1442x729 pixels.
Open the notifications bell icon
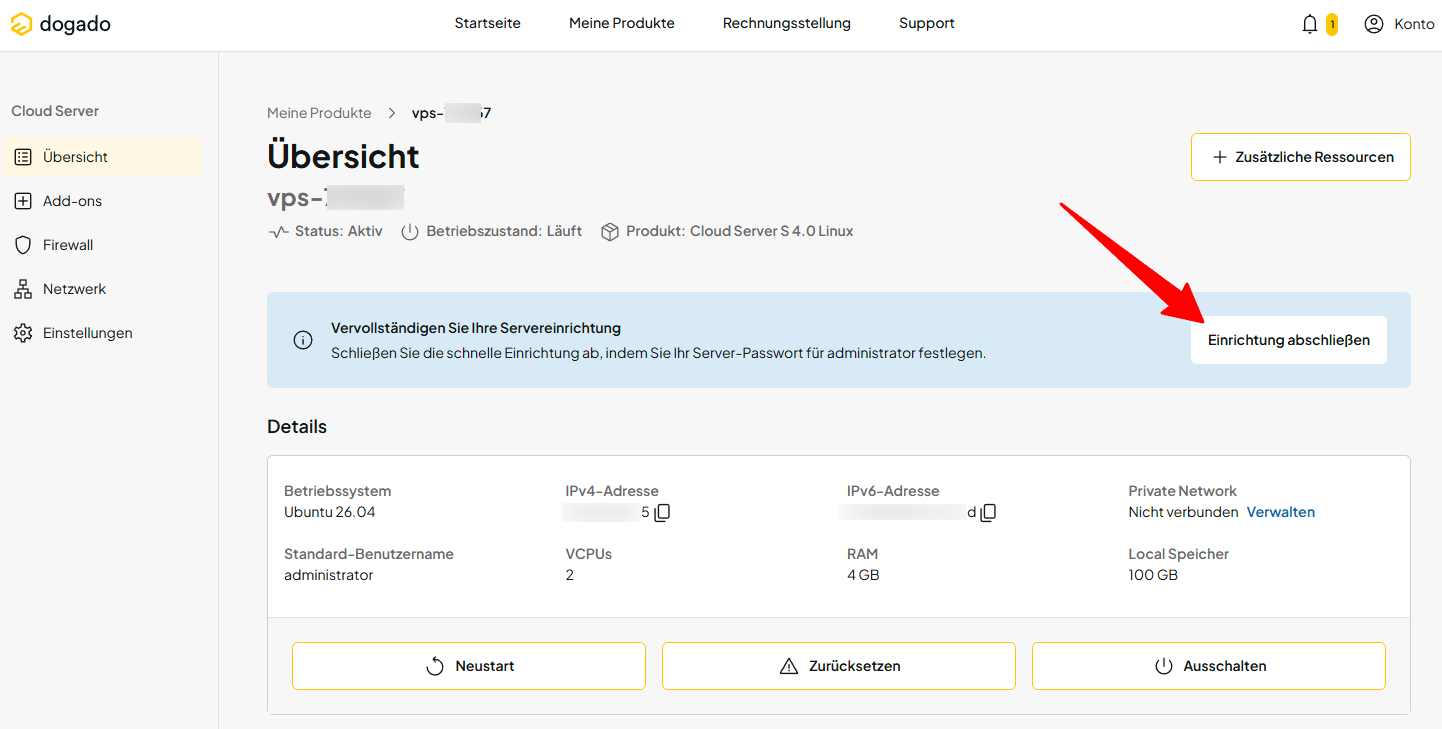(1310, 24)
